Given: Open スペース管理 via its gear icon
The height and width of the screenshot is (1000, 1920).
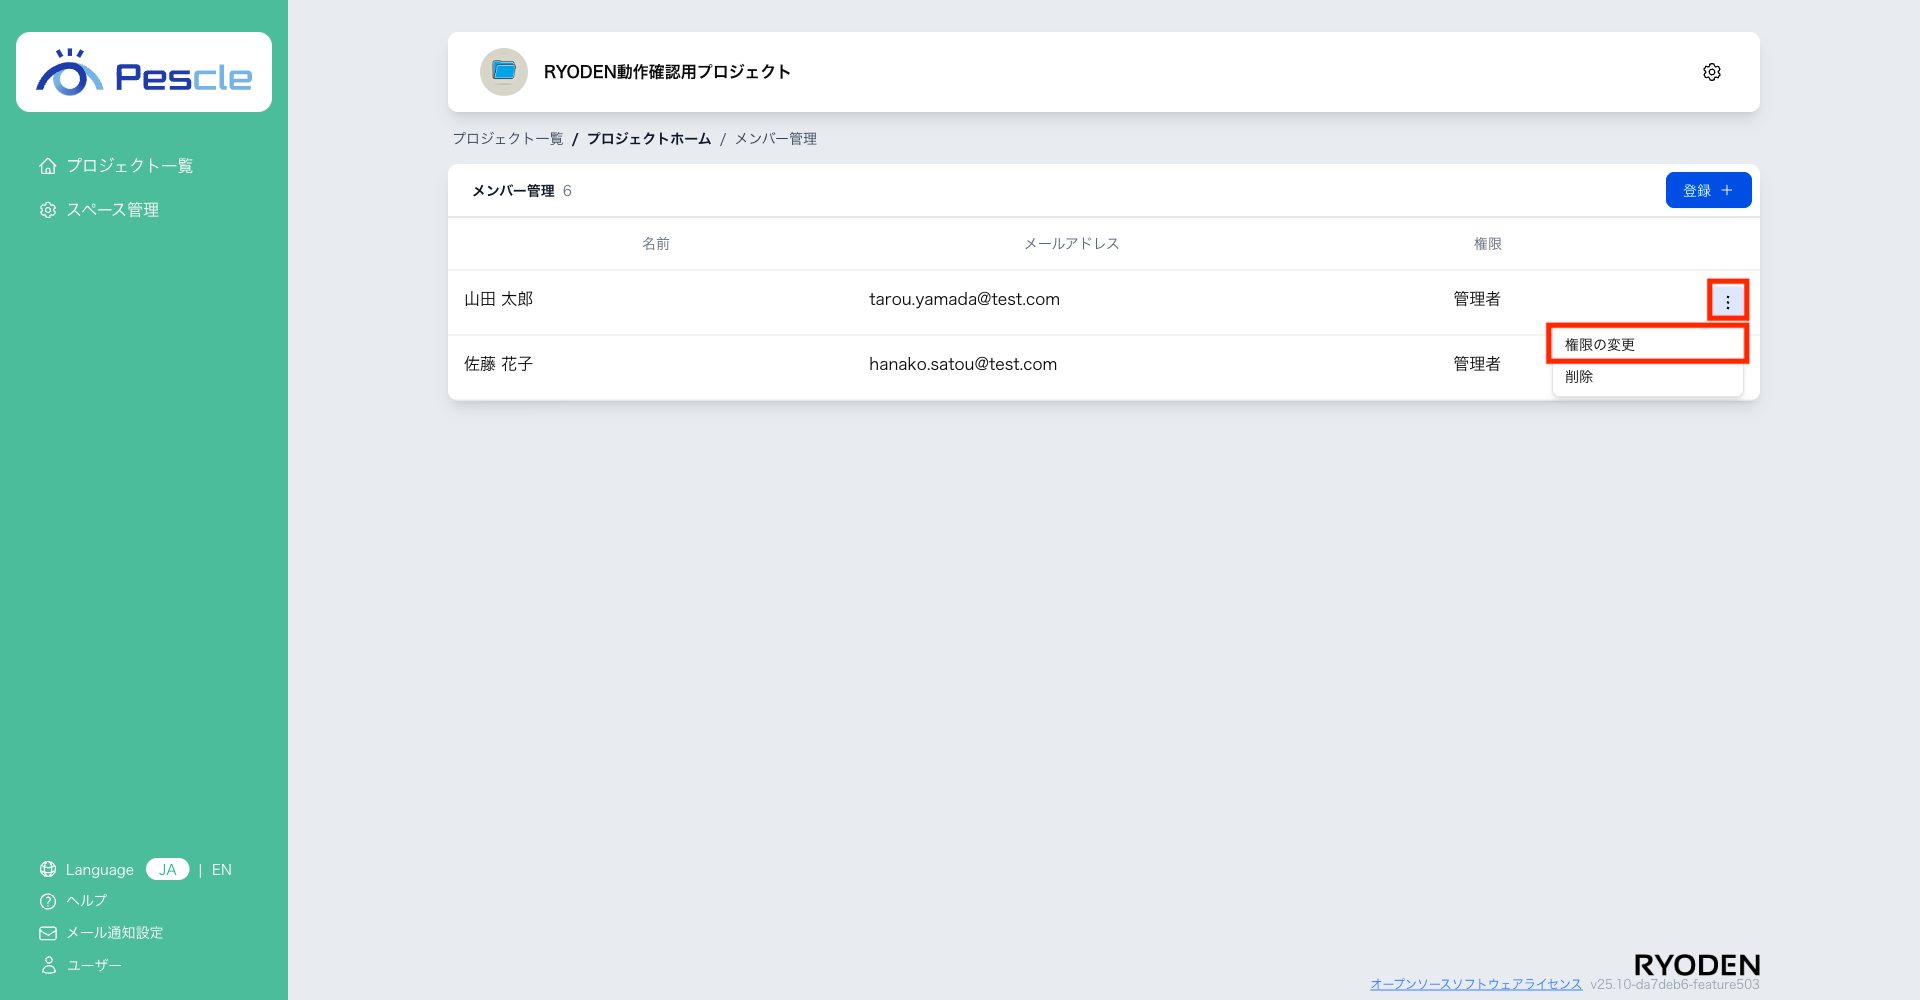Looking at the screenshot, I should tap(47, 210).
